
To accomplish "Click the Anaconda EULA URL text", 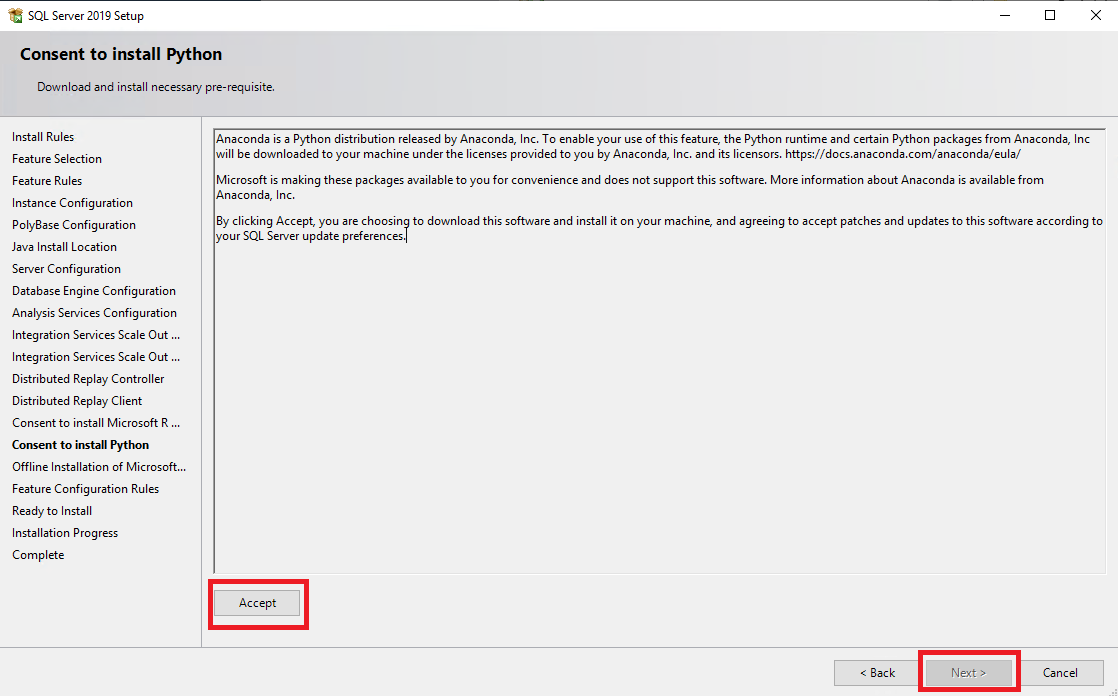I will pos(903,154).
